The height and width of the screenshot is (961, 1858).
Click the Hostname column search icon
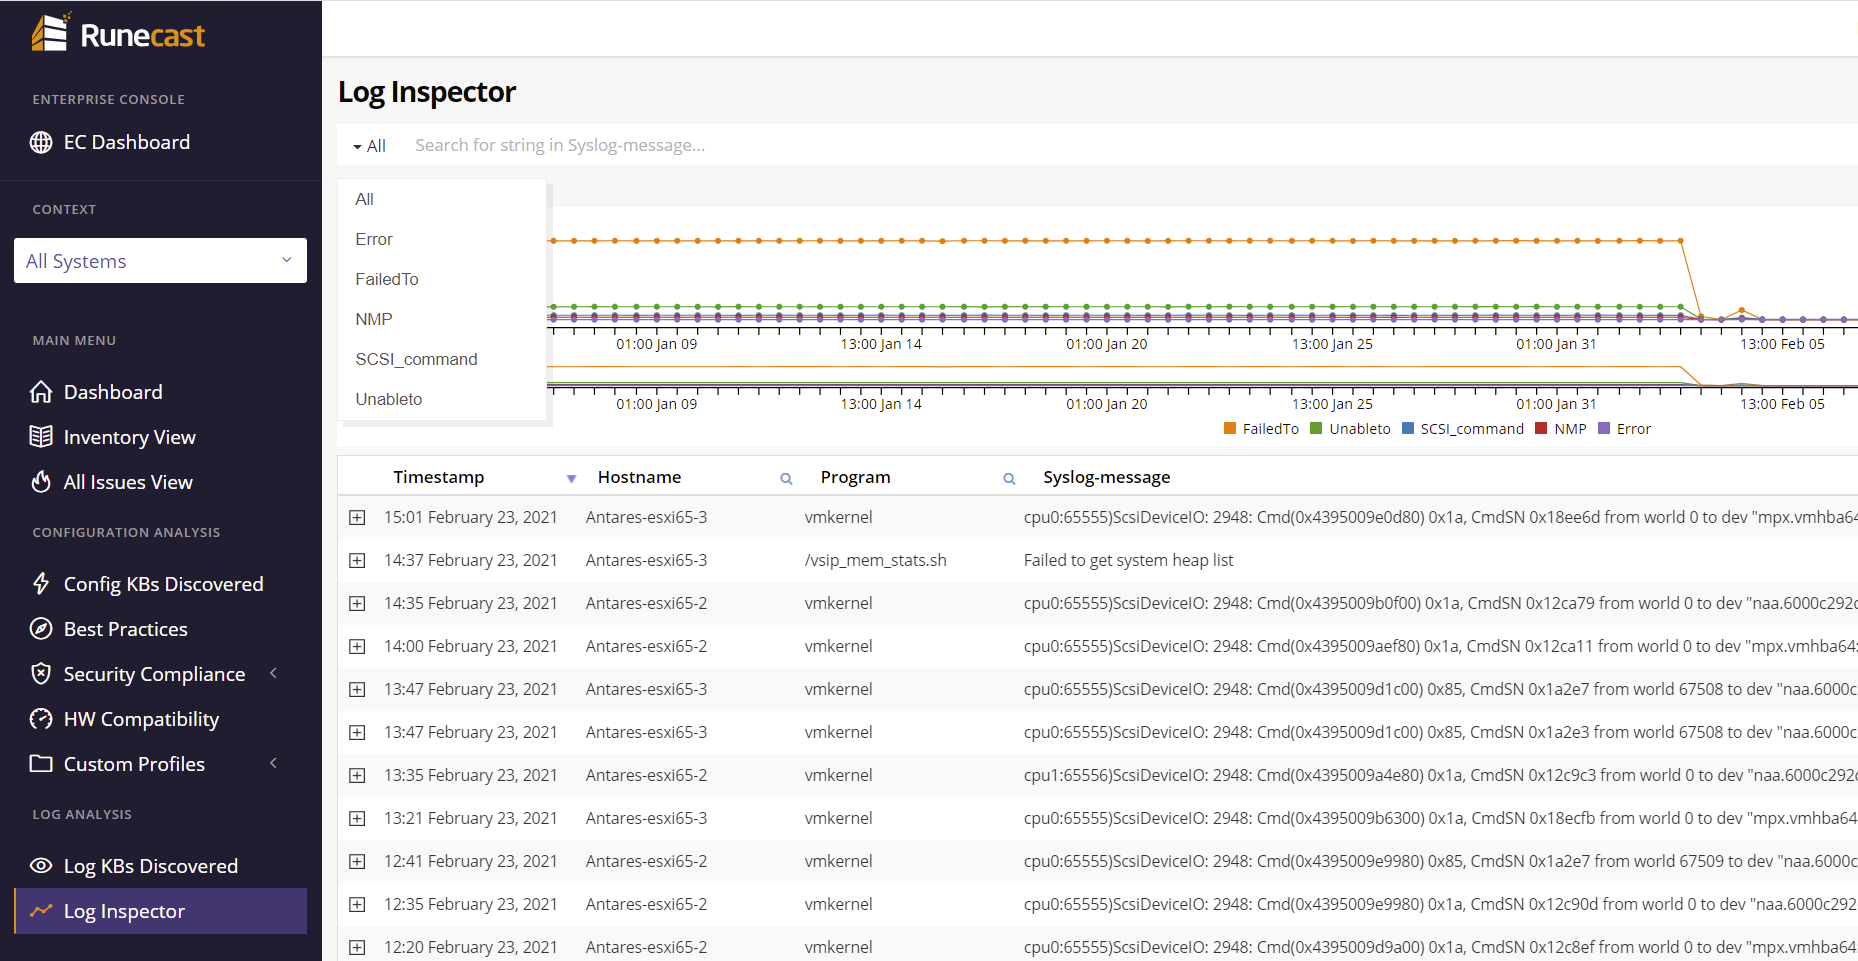(x=786, y=479)
